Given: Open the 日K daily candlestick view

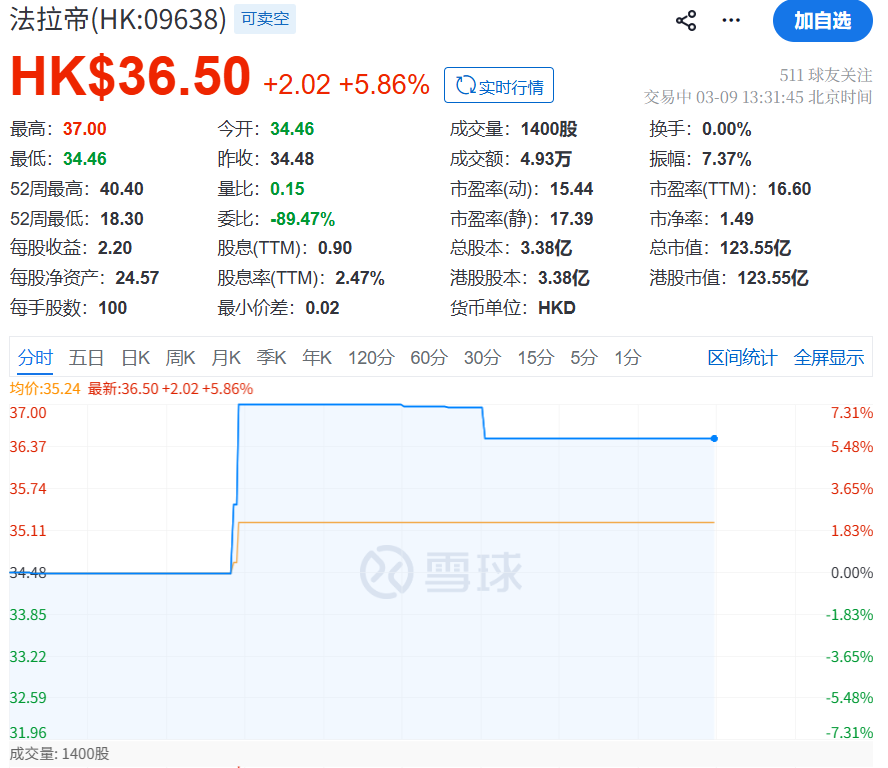Looking at the screenshot, I should click(135, 357).
